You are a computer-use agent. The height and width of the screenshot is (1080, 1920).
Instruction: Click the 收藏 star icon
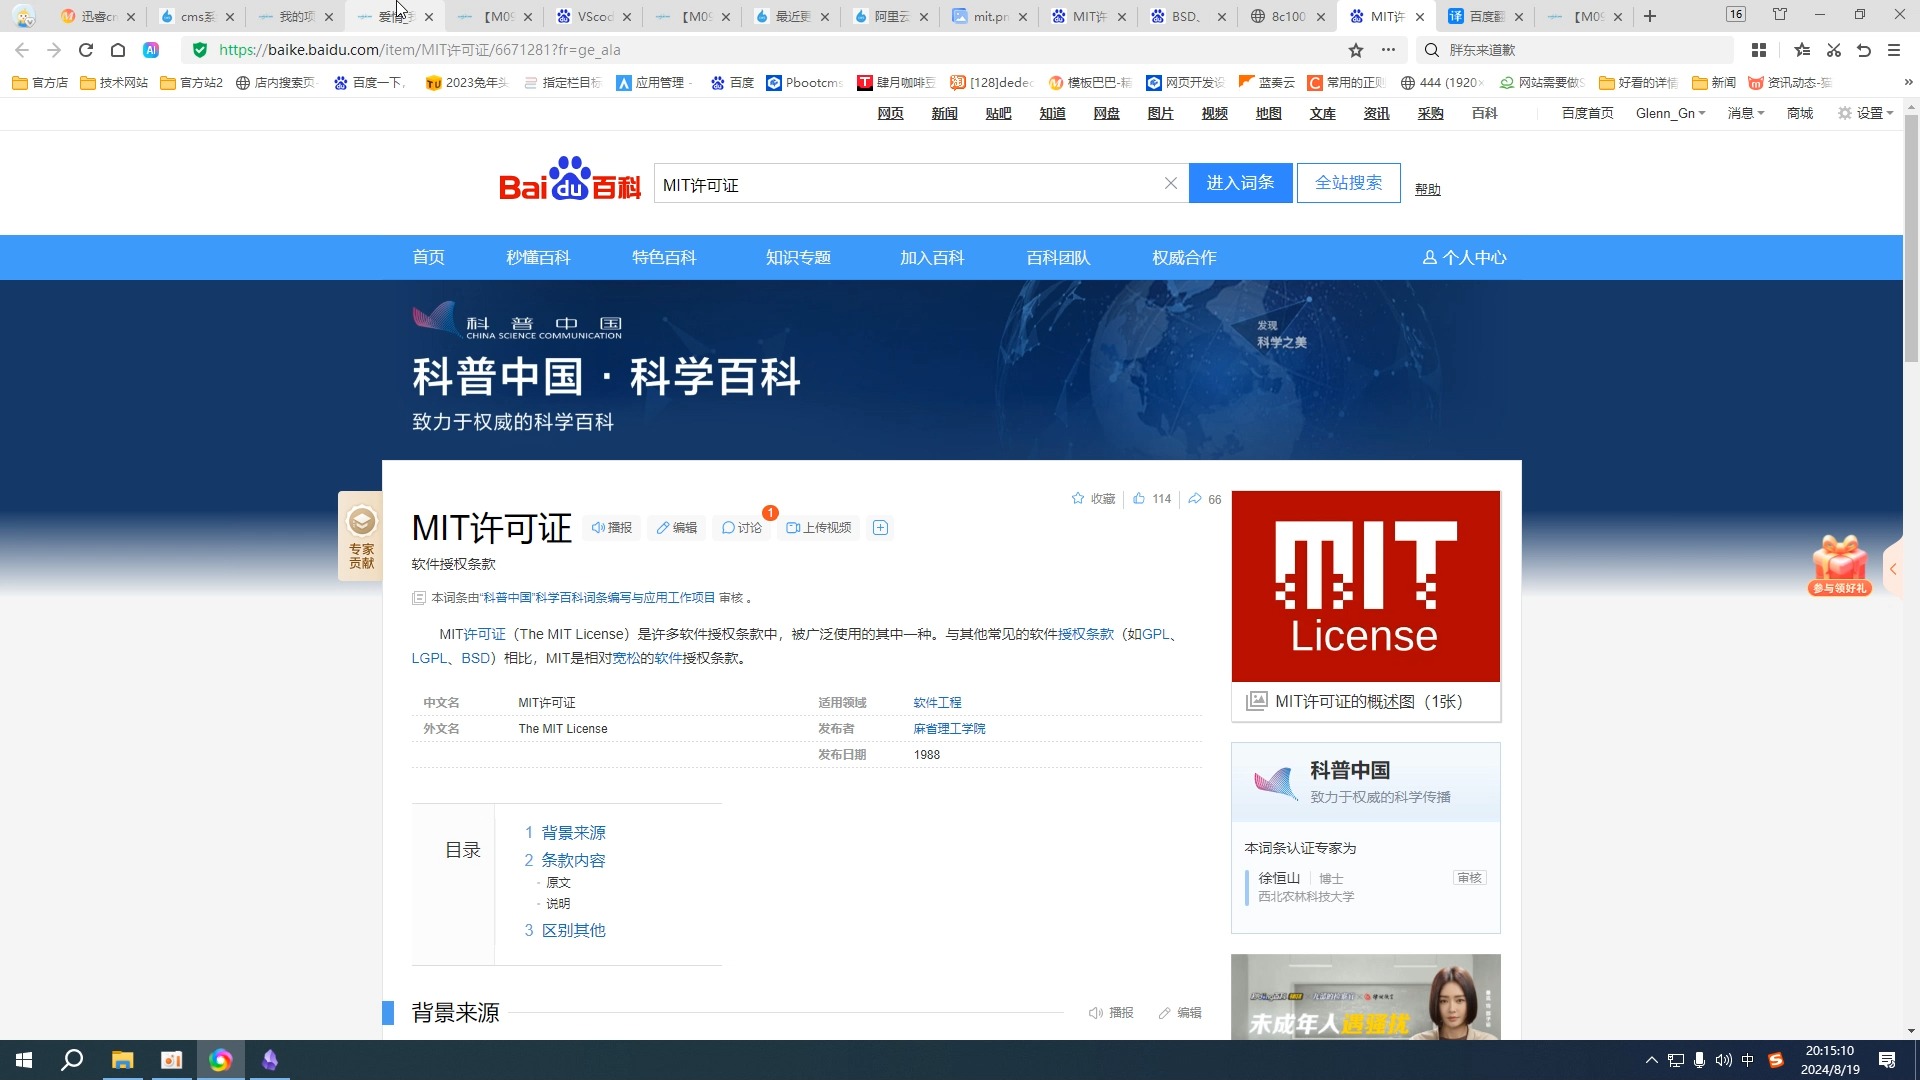(x=1078, y=498)
